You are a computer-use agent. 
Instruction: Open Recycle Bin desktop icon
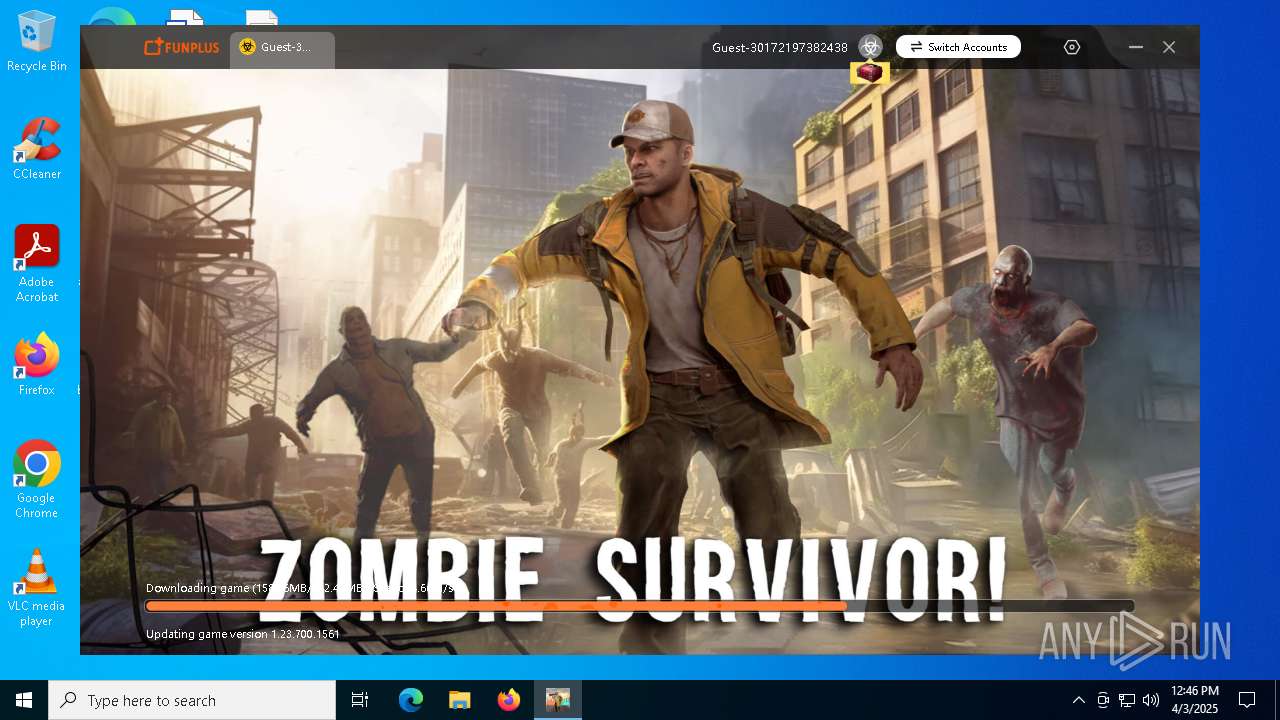pos(37,42)
